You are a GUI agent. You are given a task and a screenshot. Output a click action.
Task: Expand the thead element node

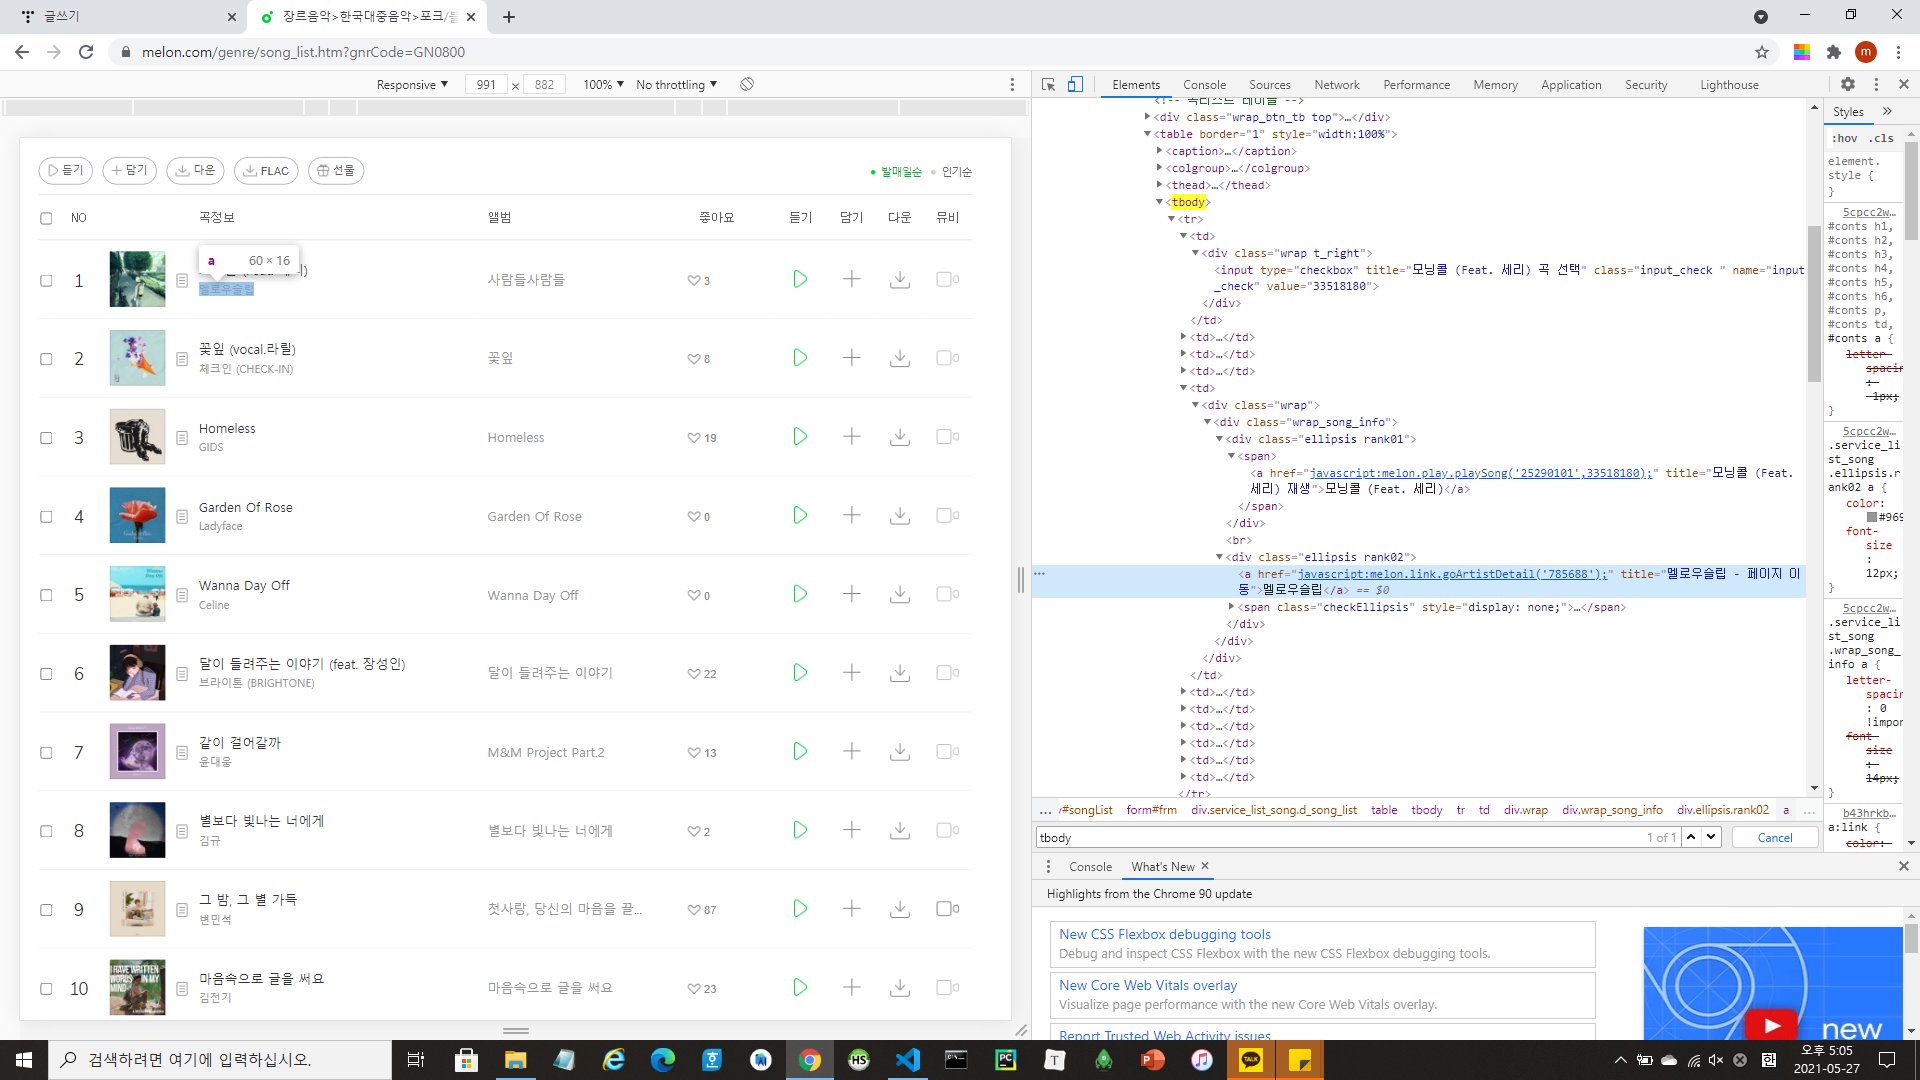coord(1160,185)
